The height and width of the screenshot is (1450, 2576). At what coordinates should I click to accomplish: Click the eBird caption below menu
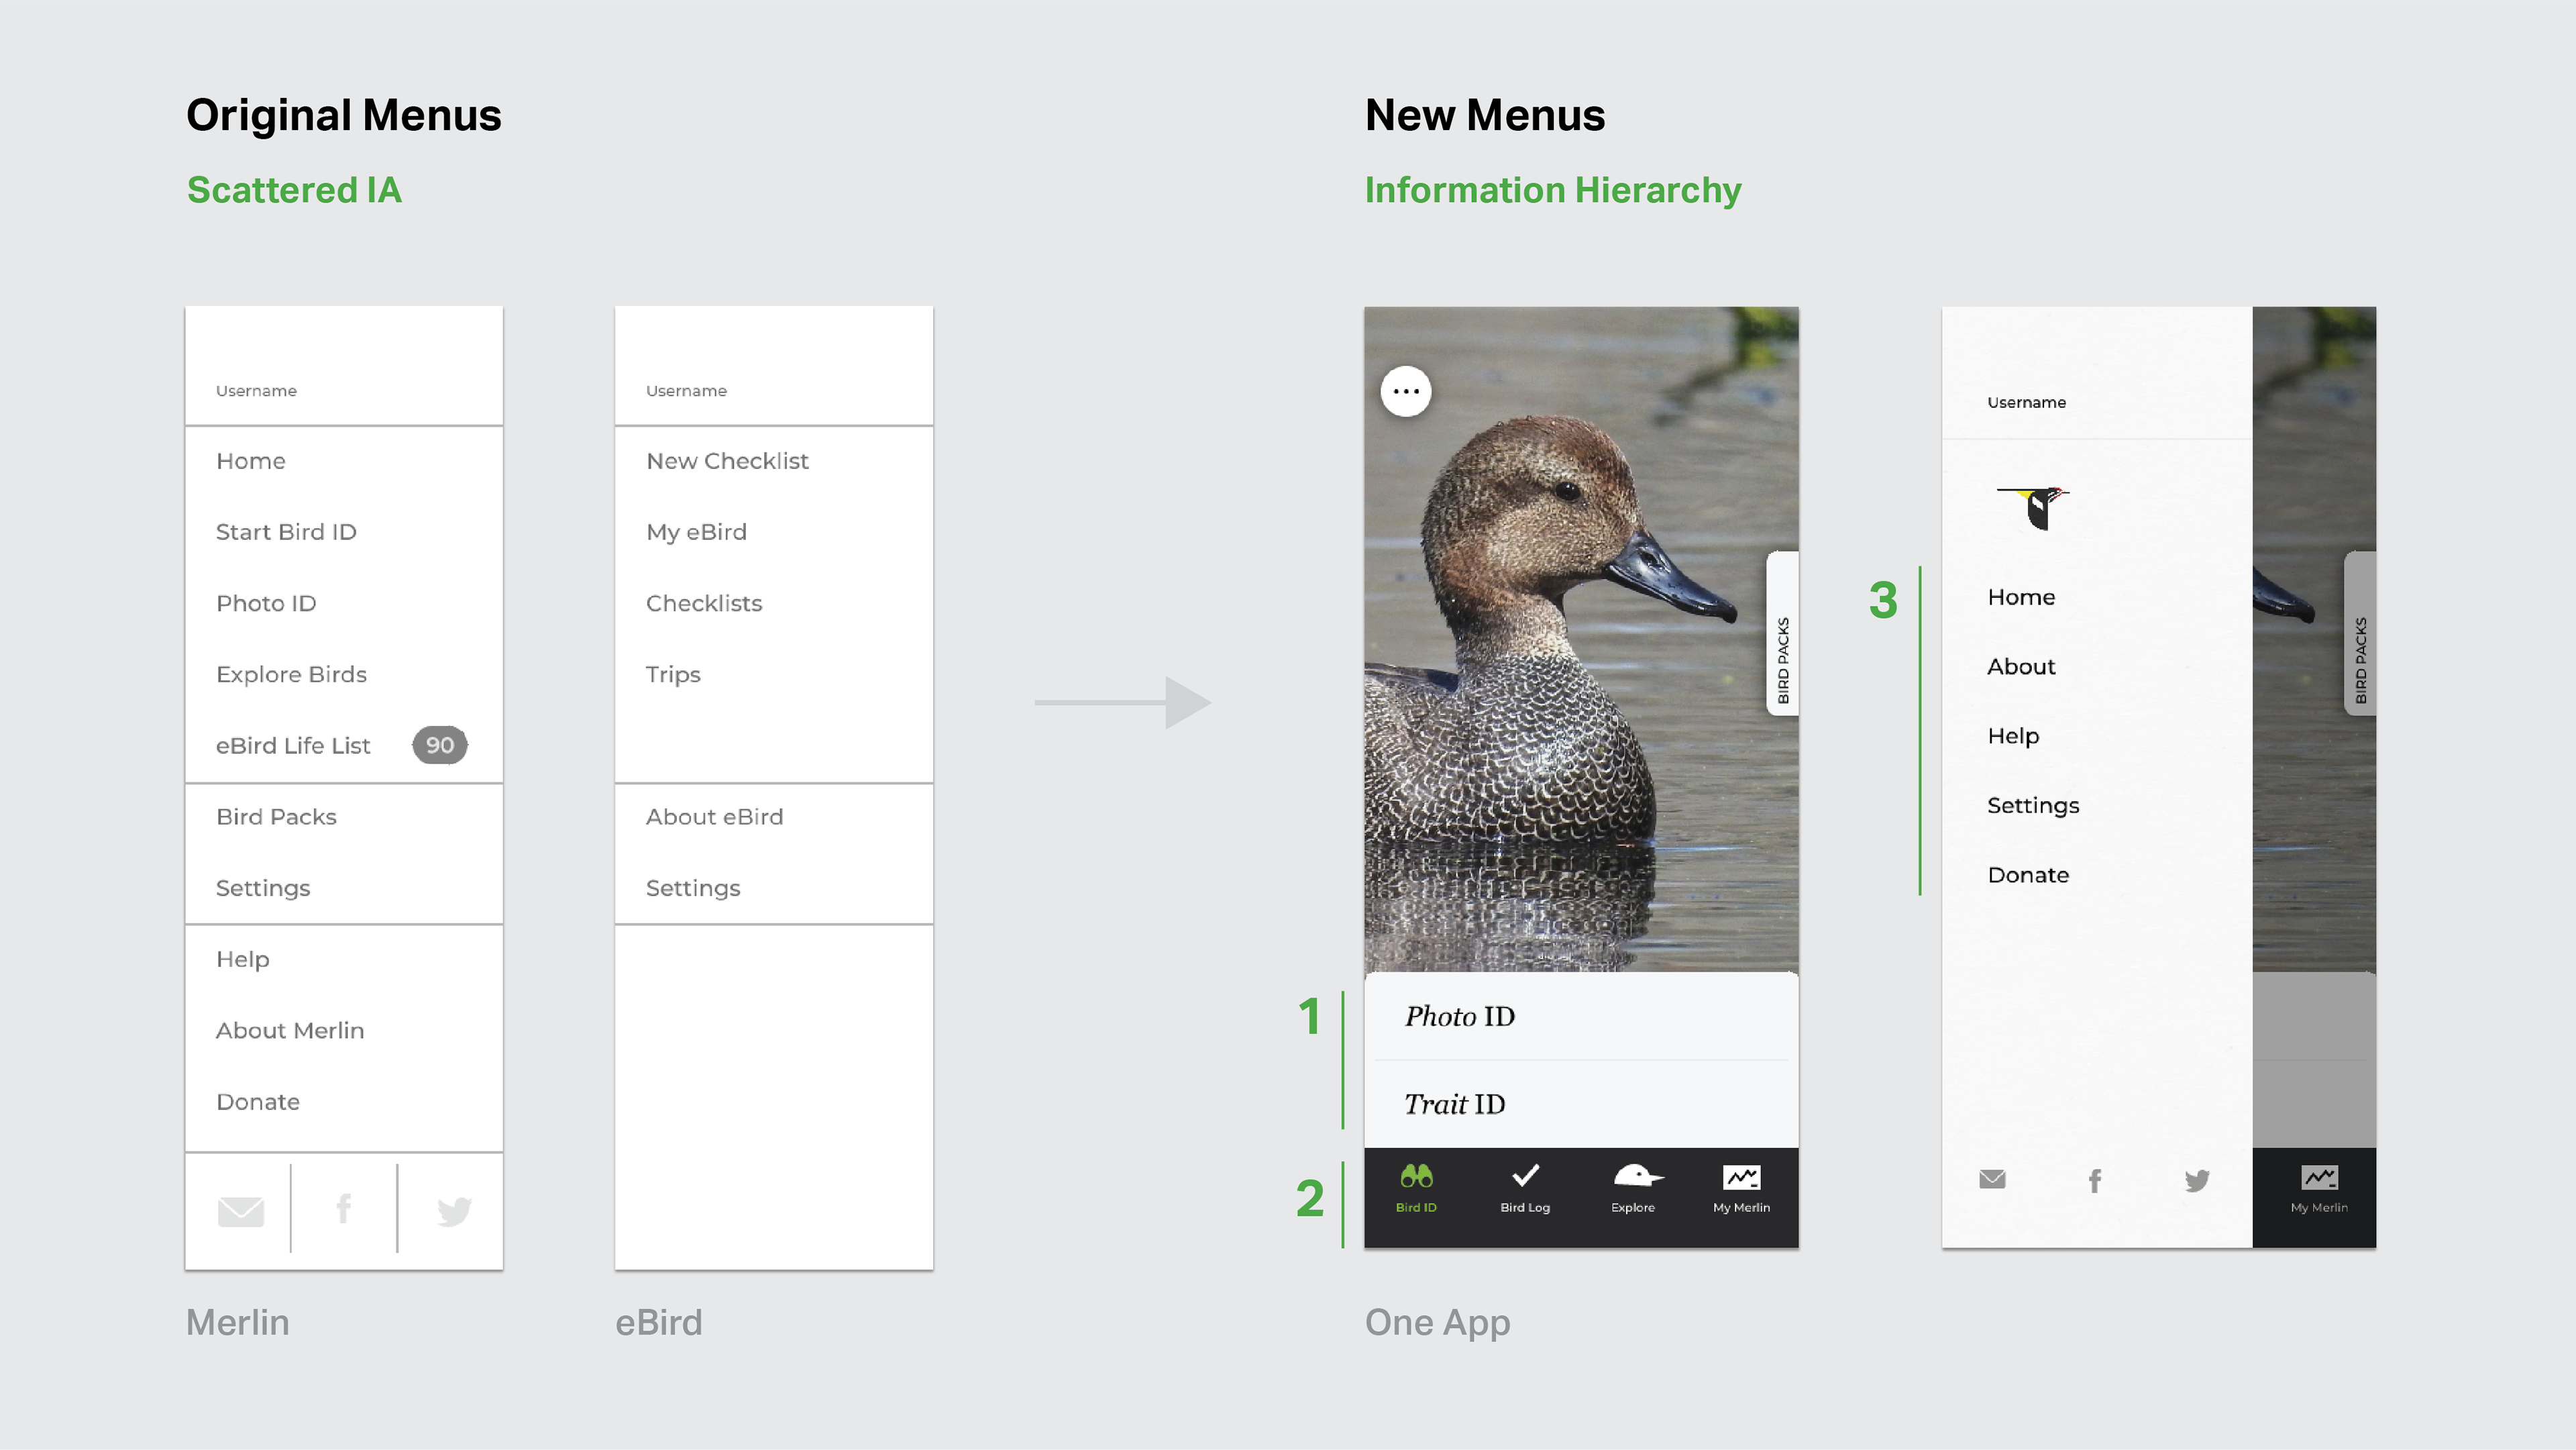click(659, 1322)
